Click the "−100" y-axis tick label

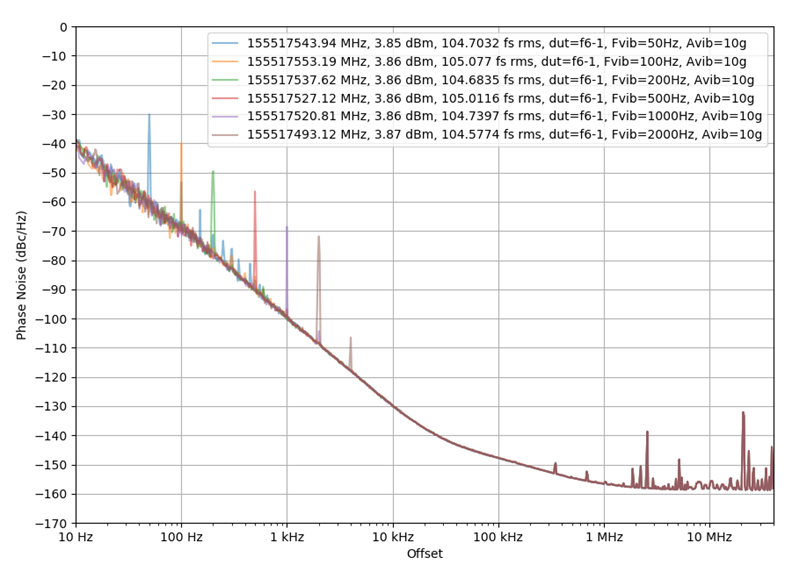click(49, 319)
